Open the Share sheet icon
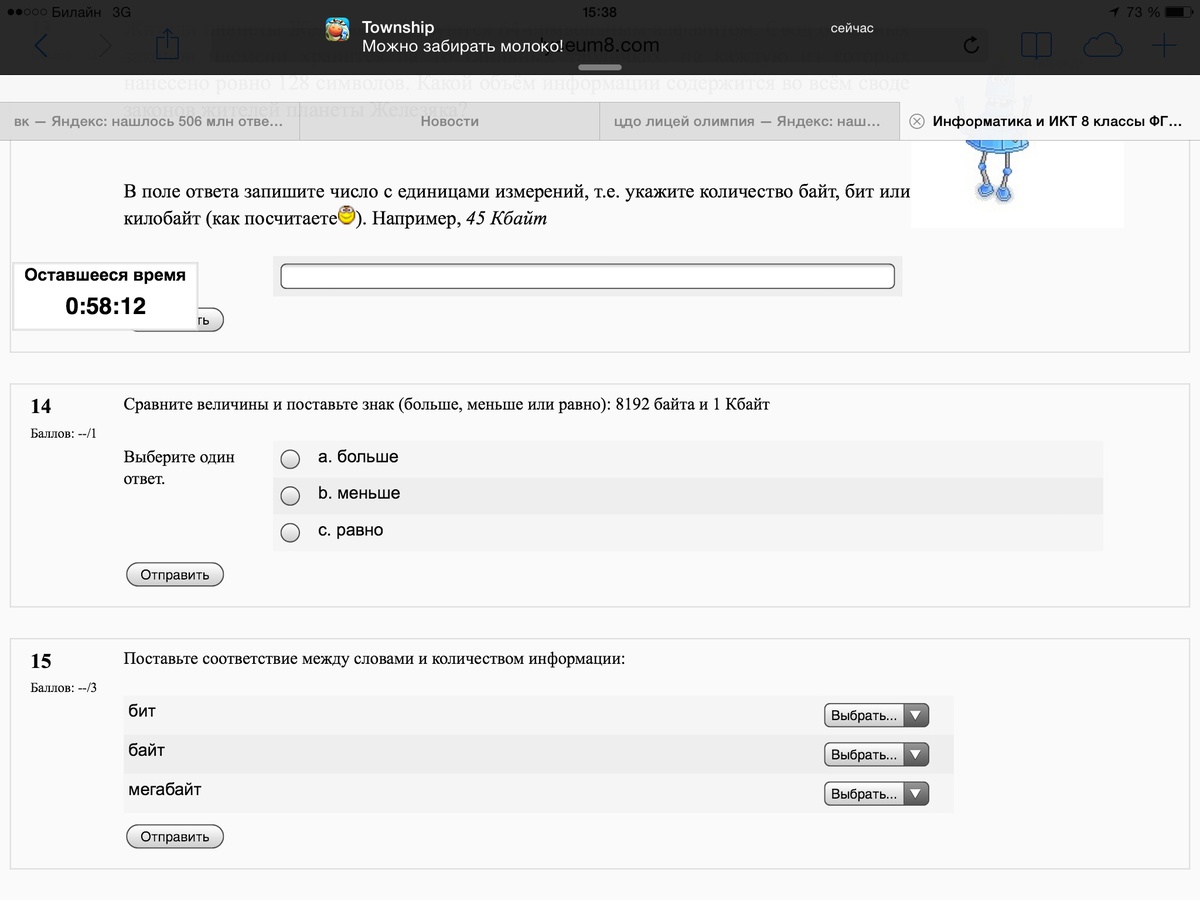1200x900 pixels. [x=168, y=44]
